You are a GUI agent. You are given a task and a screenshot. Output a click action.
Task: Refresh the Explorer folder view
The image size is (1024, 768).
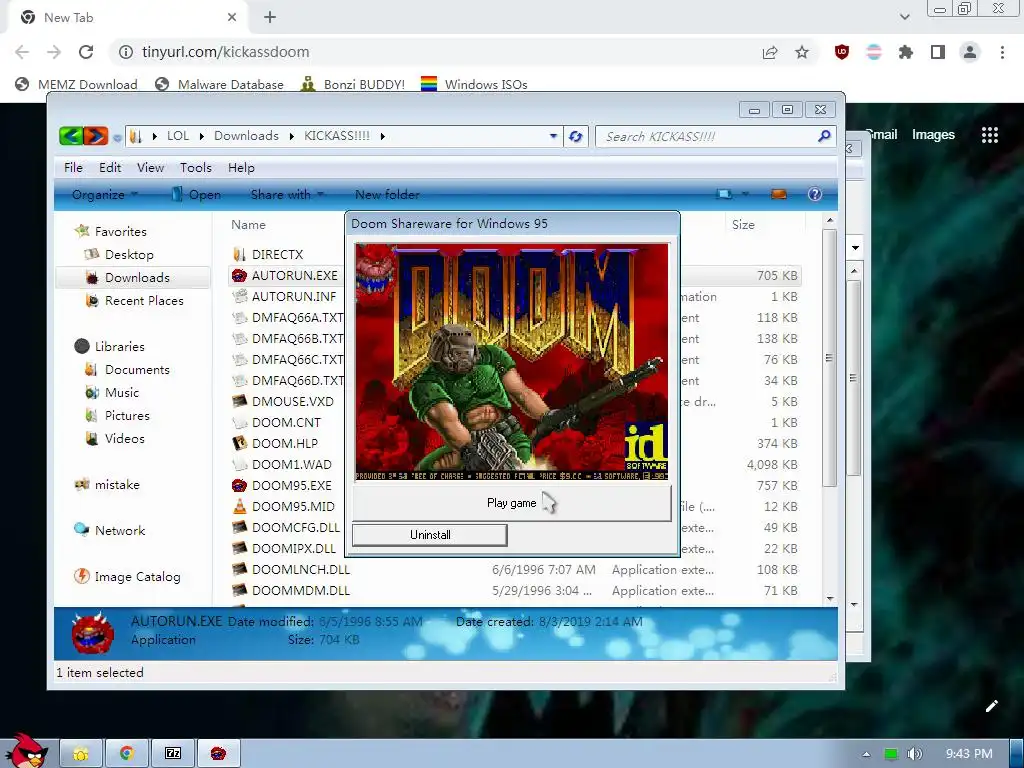coord(575,136)
